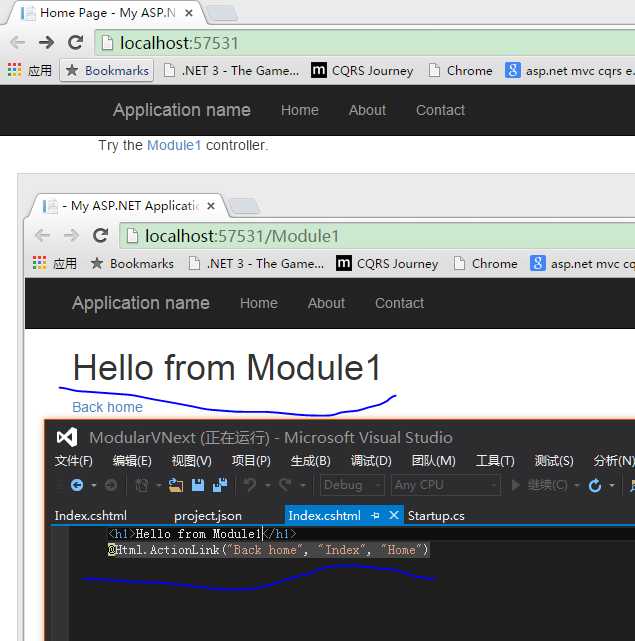Open CQRS Journey bookmark in Module1 window
The image size is (635, 641).
[x=387, y=264]
